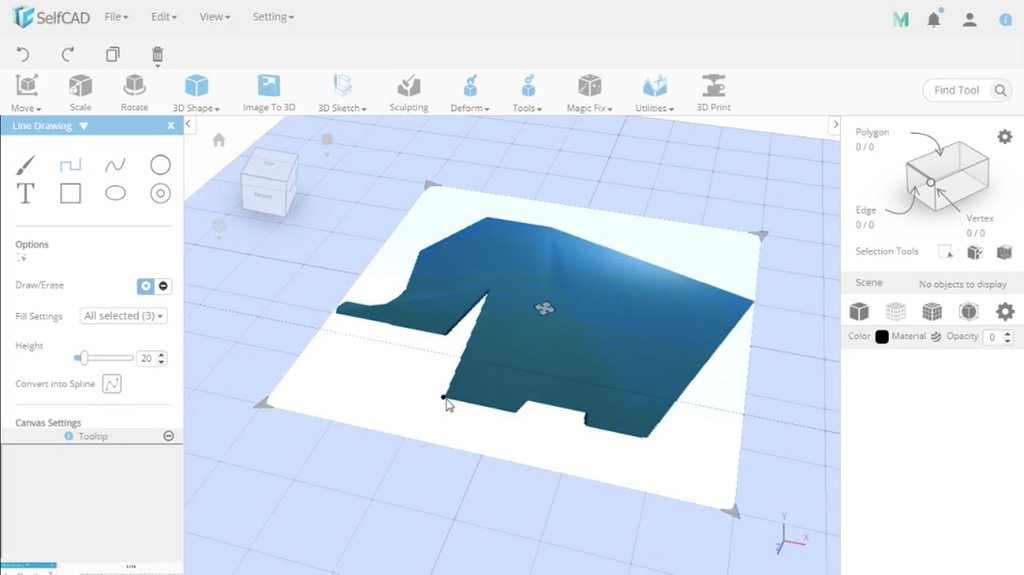Toggle wireframe view mode cube
This screenshot has width=1024, height=575.
895,312
